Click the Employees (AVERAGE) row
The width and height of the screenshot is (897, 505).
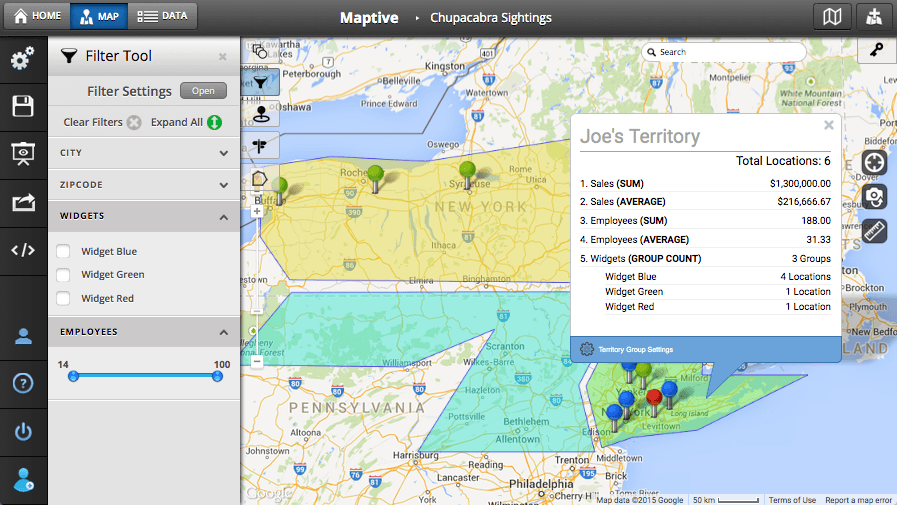click(x=705, y=240)
